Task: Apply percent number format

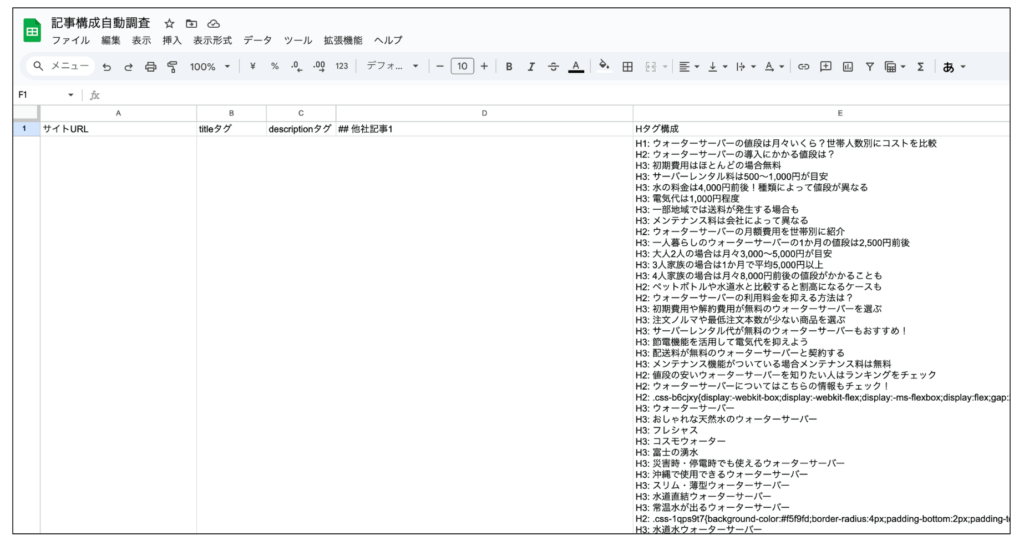Action: click(275, 67)
